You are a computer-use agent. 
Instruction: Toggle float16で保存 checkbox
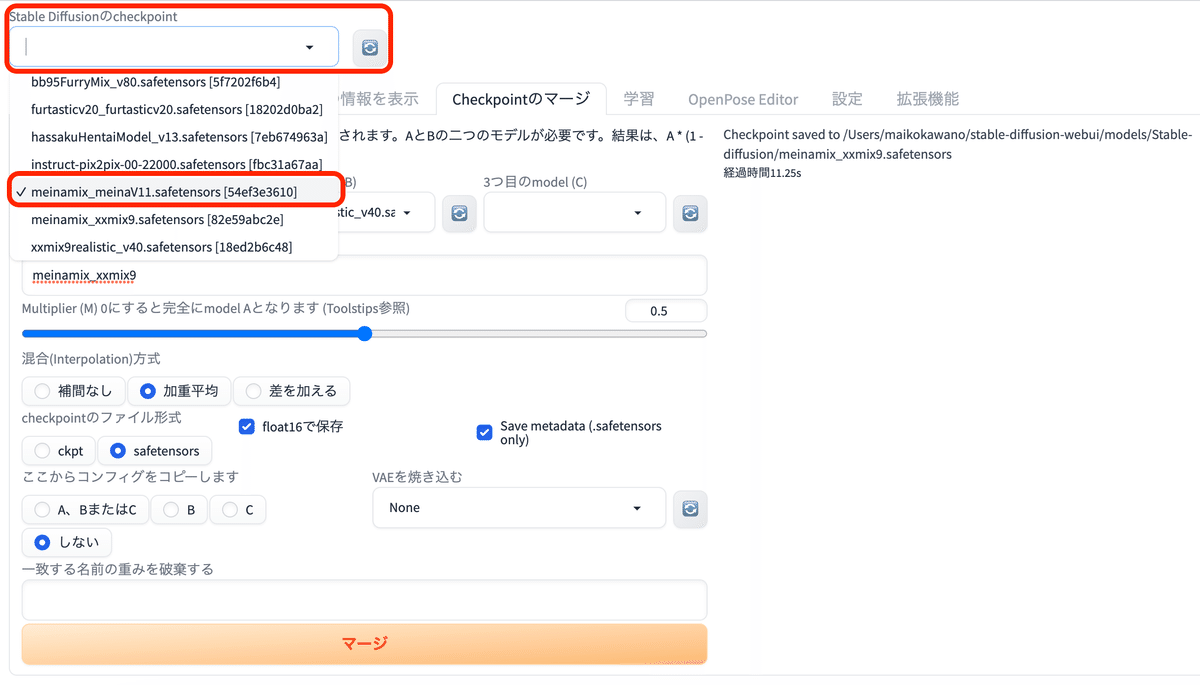(247, 426)
